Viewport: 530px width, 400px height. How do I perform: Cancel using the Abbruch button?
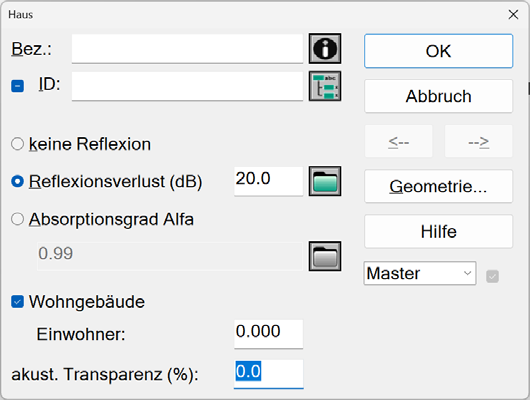click(x=438, y=96)
